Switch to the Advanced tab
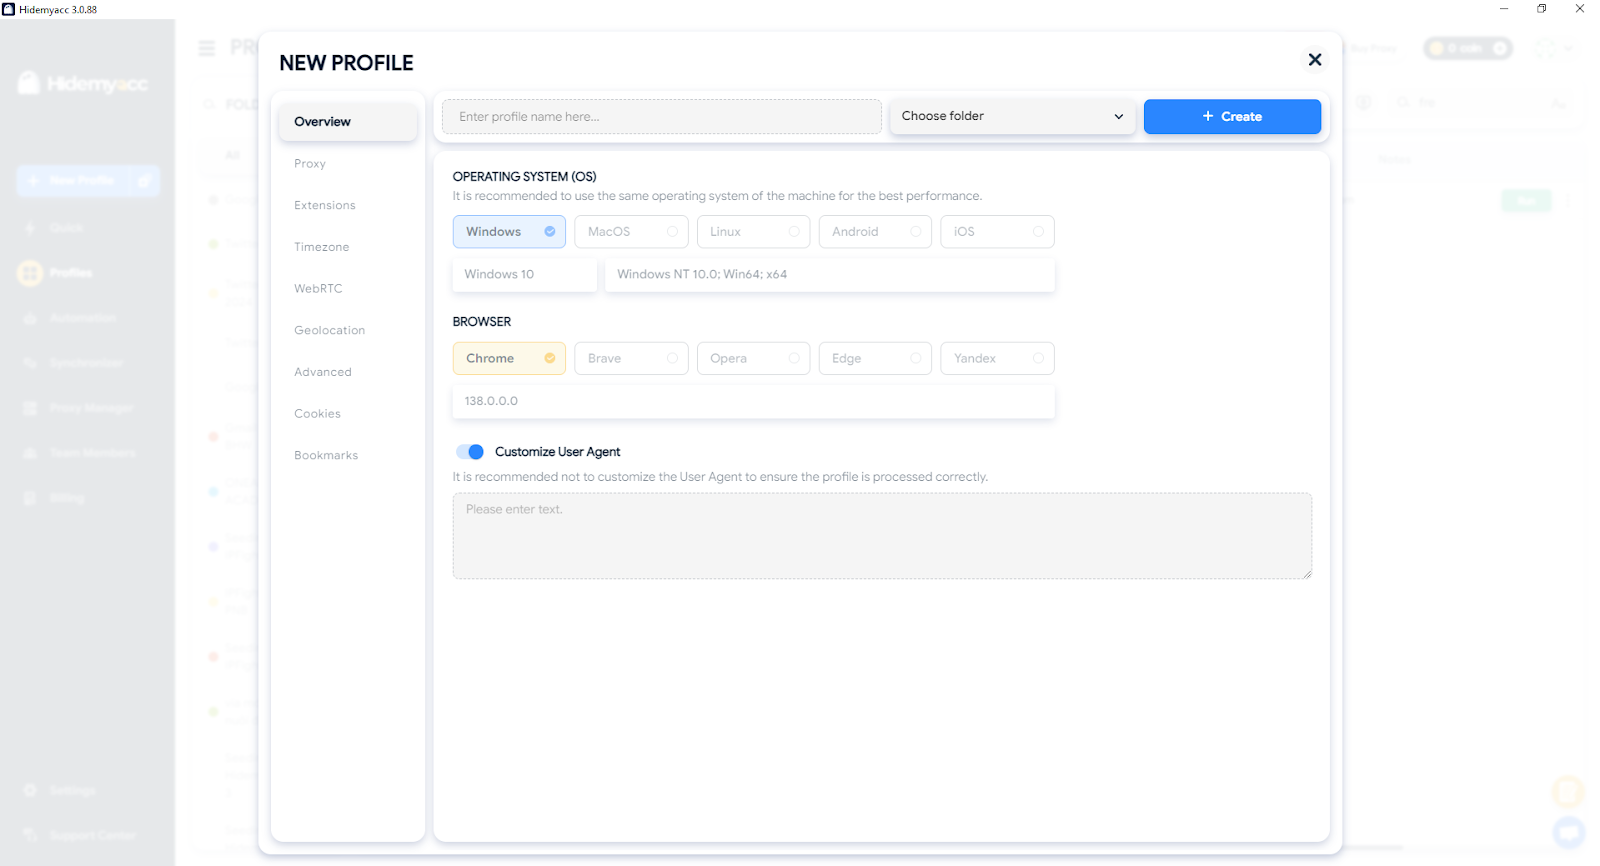 tap(323, 372)
